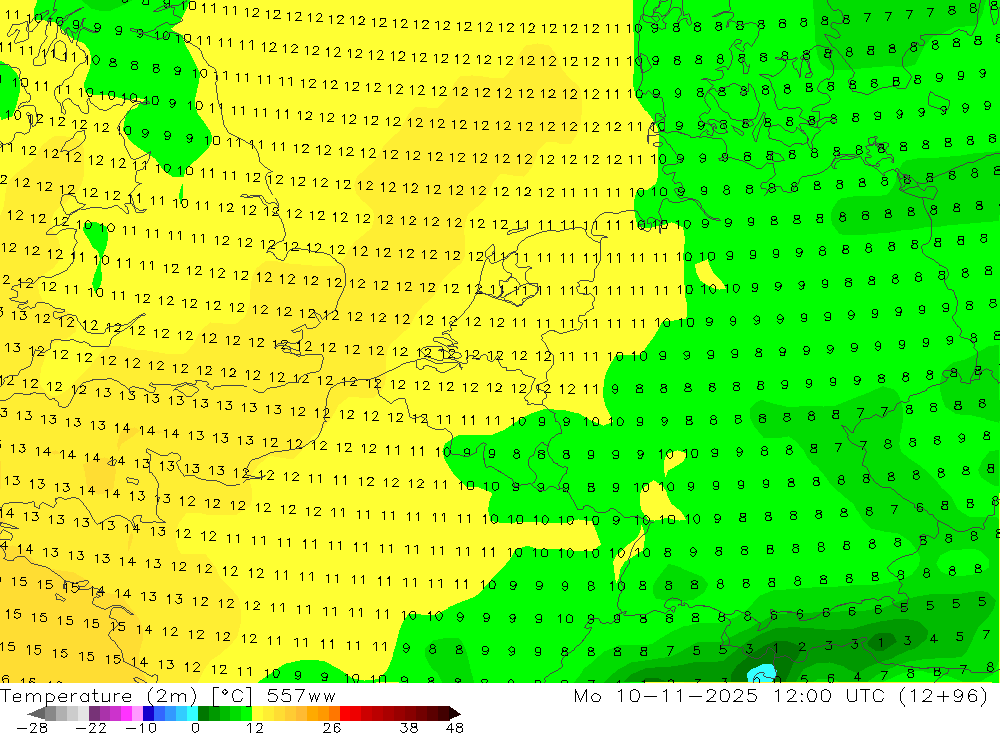Image resolution: width=1000 pixels, height=733 pixels.
Task: Click the -10 legend scale label
Action: point(140,728)
